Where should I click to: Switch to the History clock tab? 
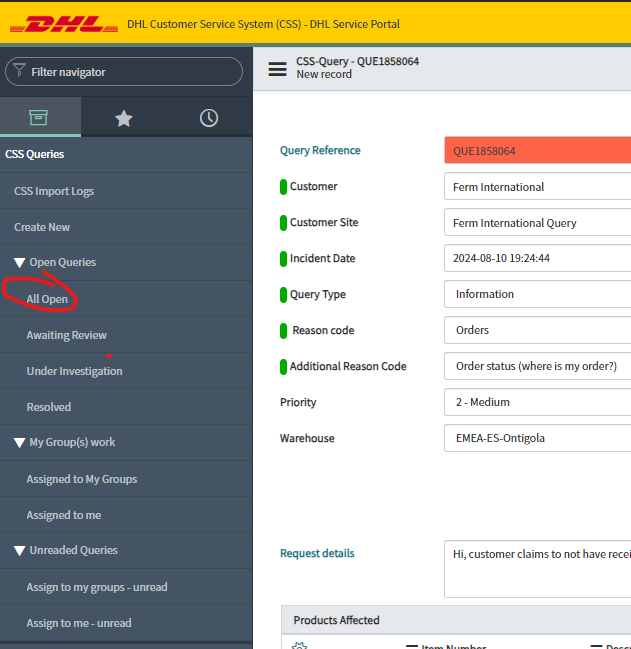tap(209, 118)
